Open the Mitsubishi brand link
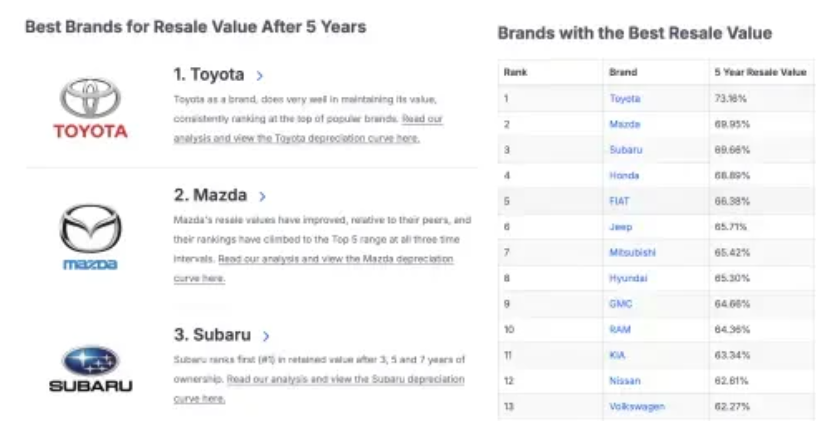 point(632,252)
